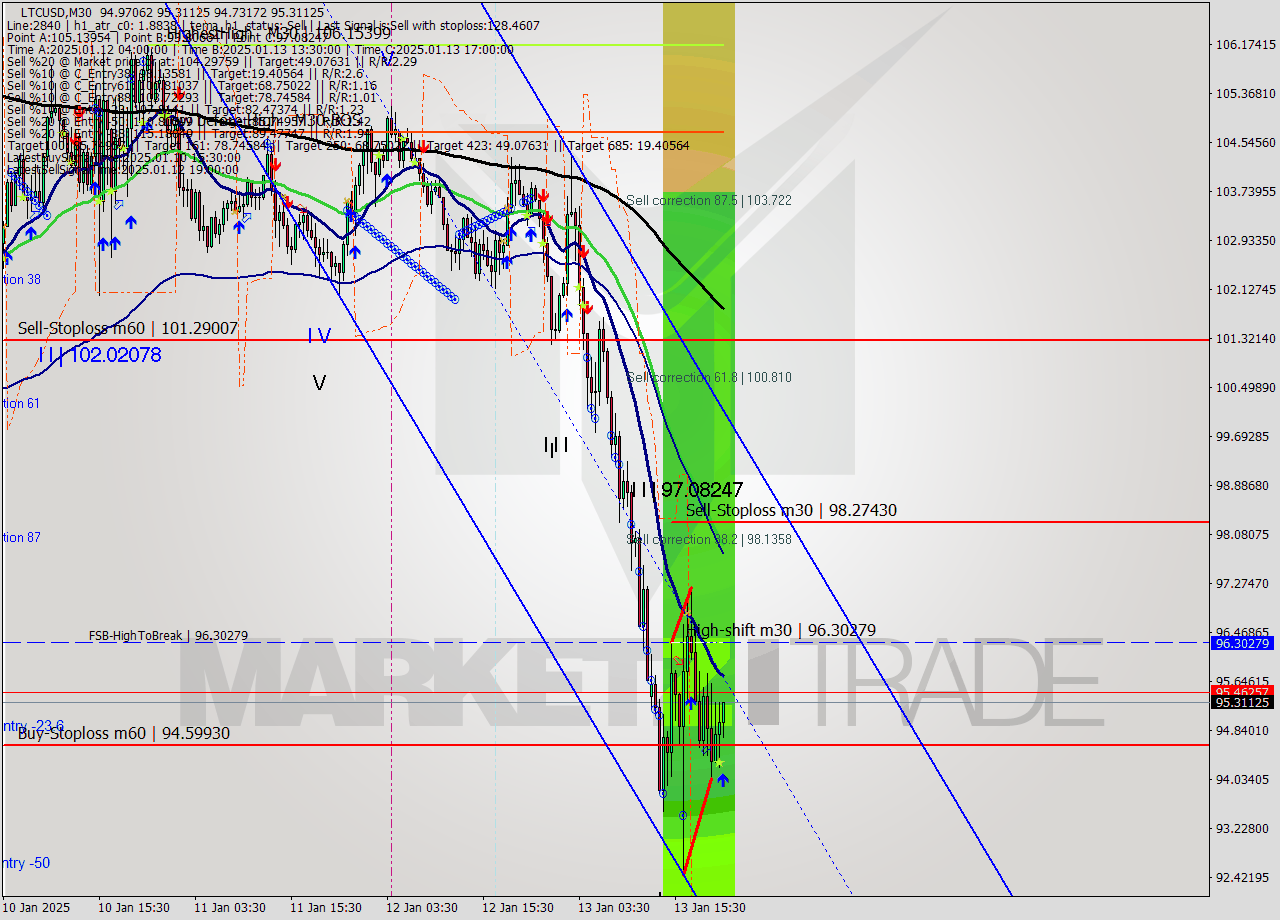Click the '97.08247' wave I price label

click(702, 489)
